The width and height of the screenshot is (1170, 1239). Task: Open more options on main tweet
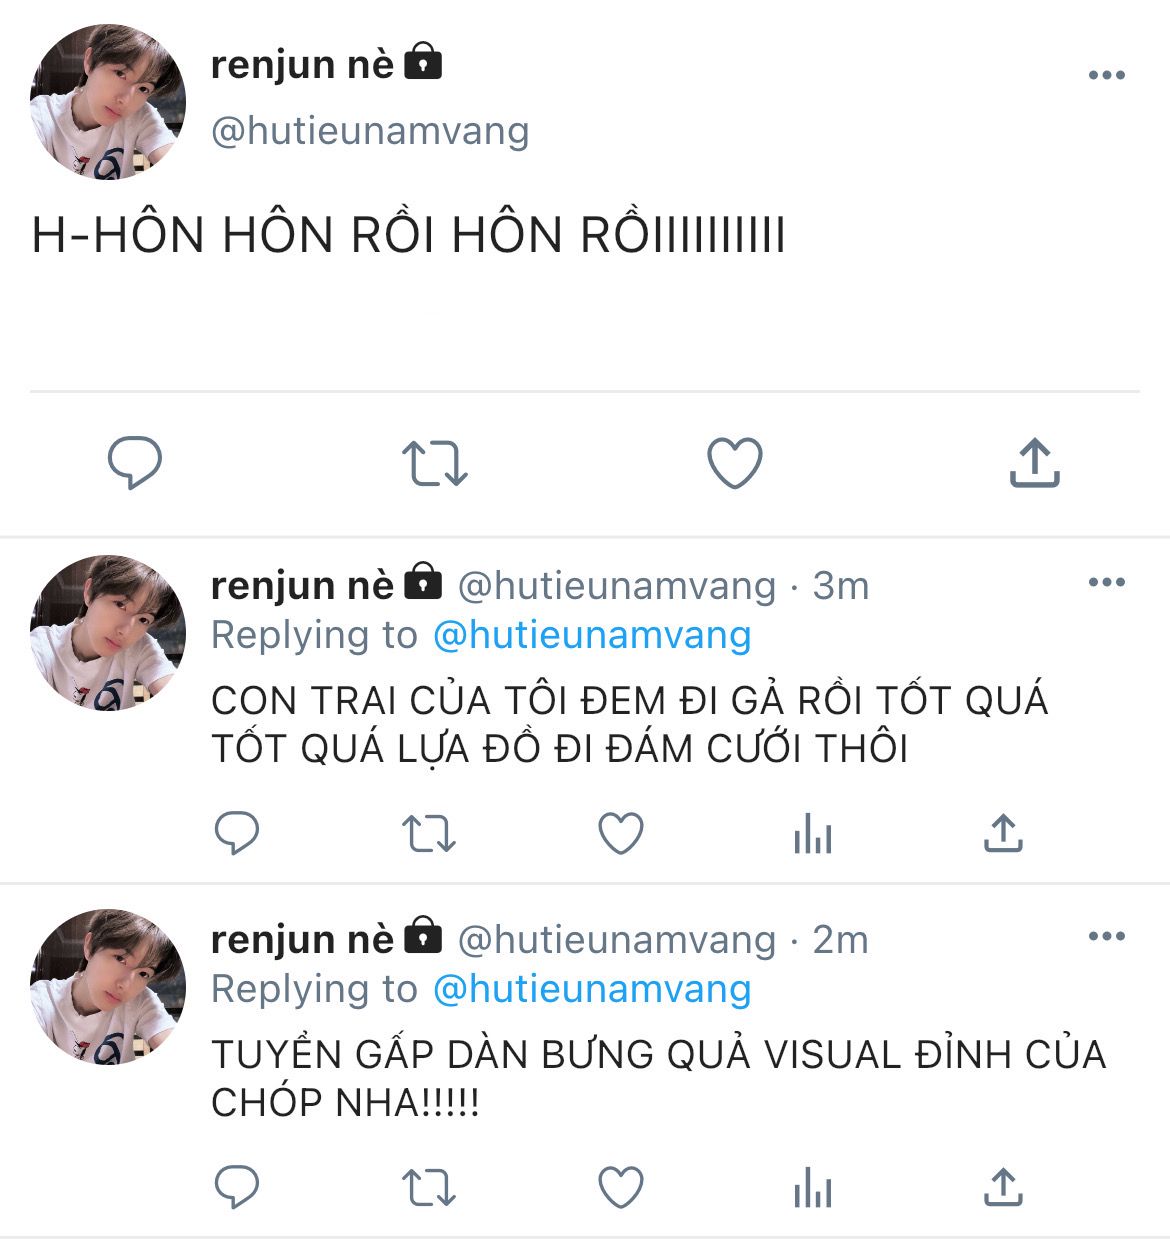pyautogui.click(x=1106, y=76)
